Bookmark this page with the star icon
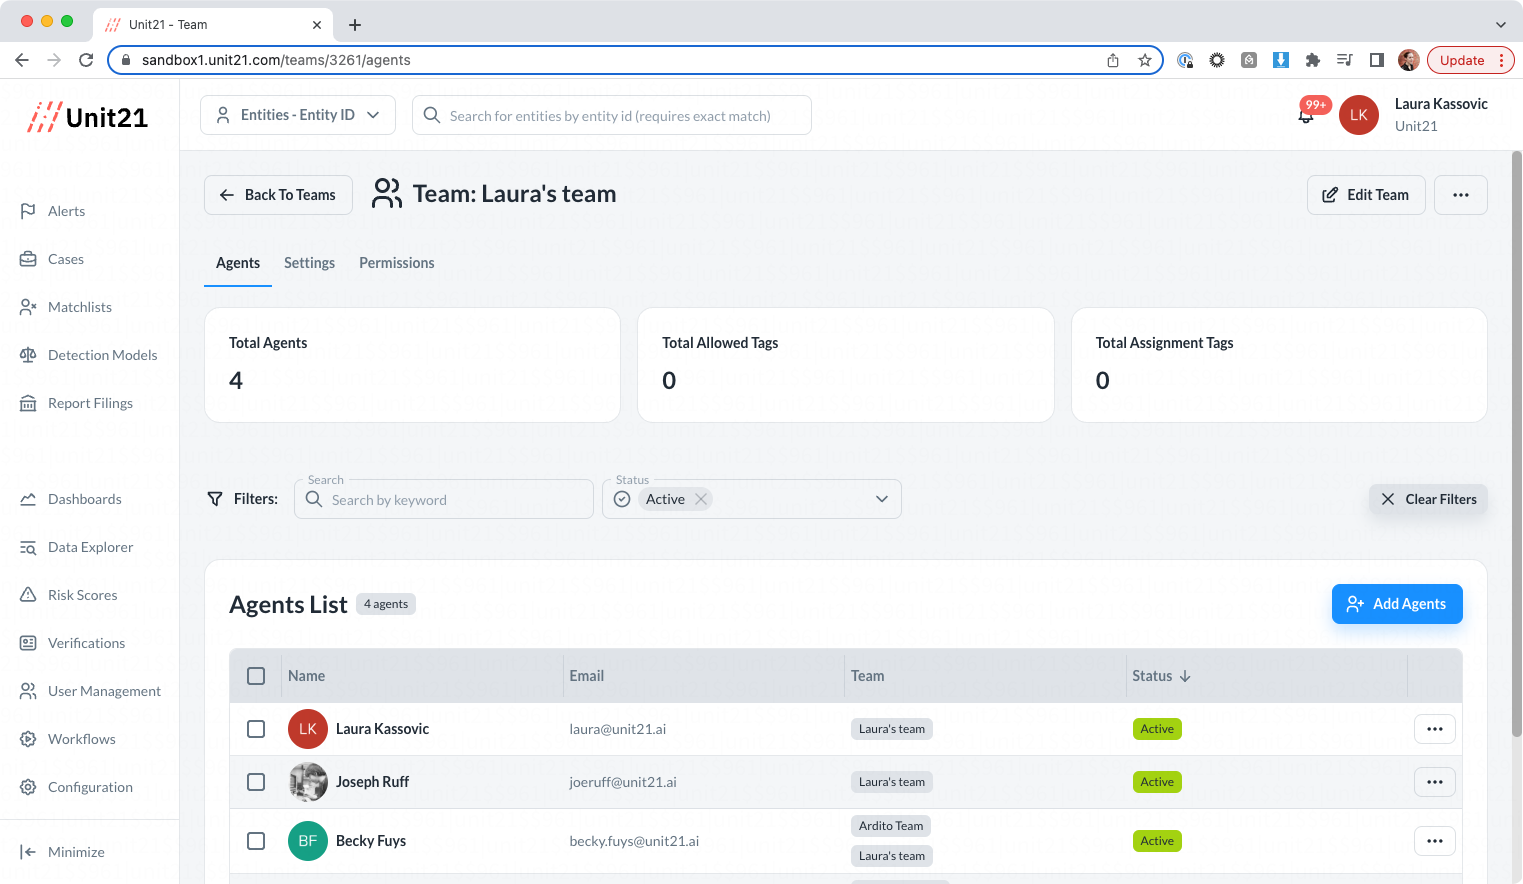The image size is (1523, 884). [x=1145, y=60]
